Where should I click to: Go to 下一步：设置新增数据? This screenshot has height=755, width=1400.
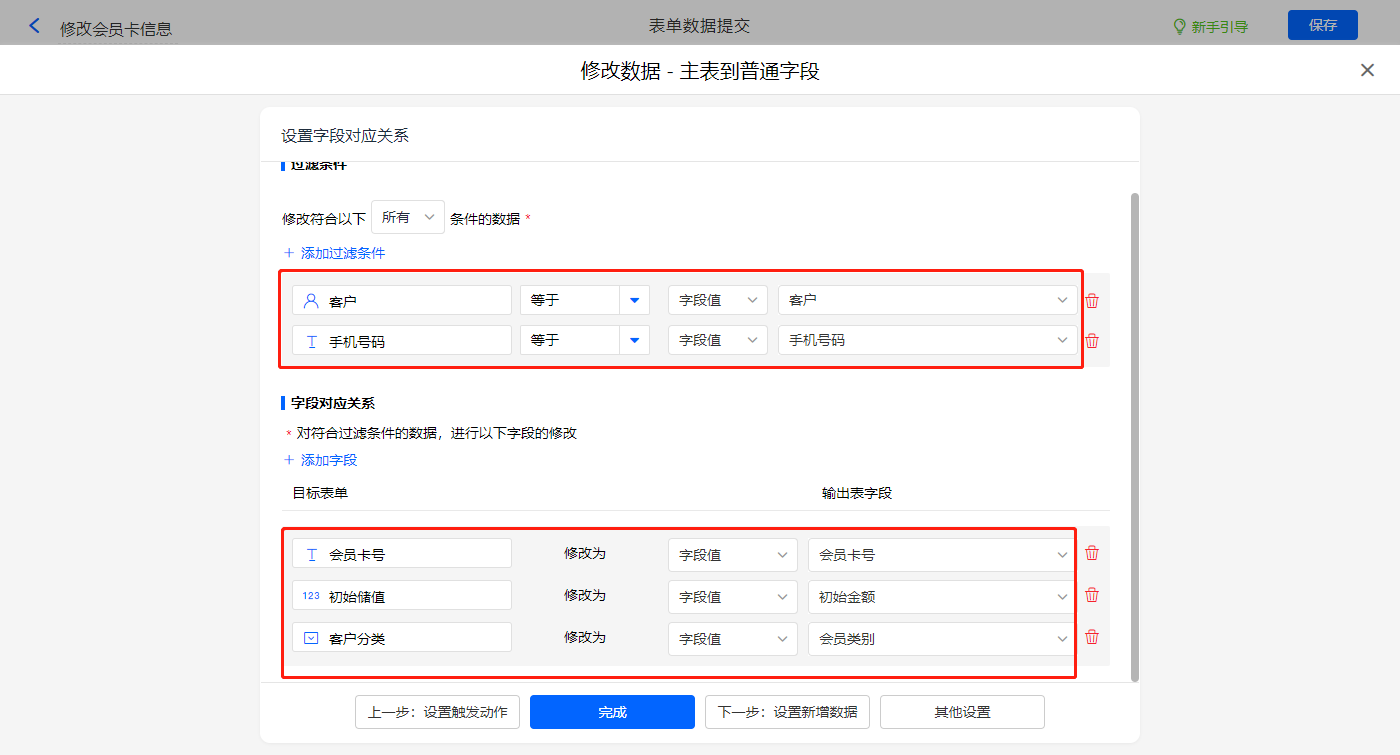[787, 712]
